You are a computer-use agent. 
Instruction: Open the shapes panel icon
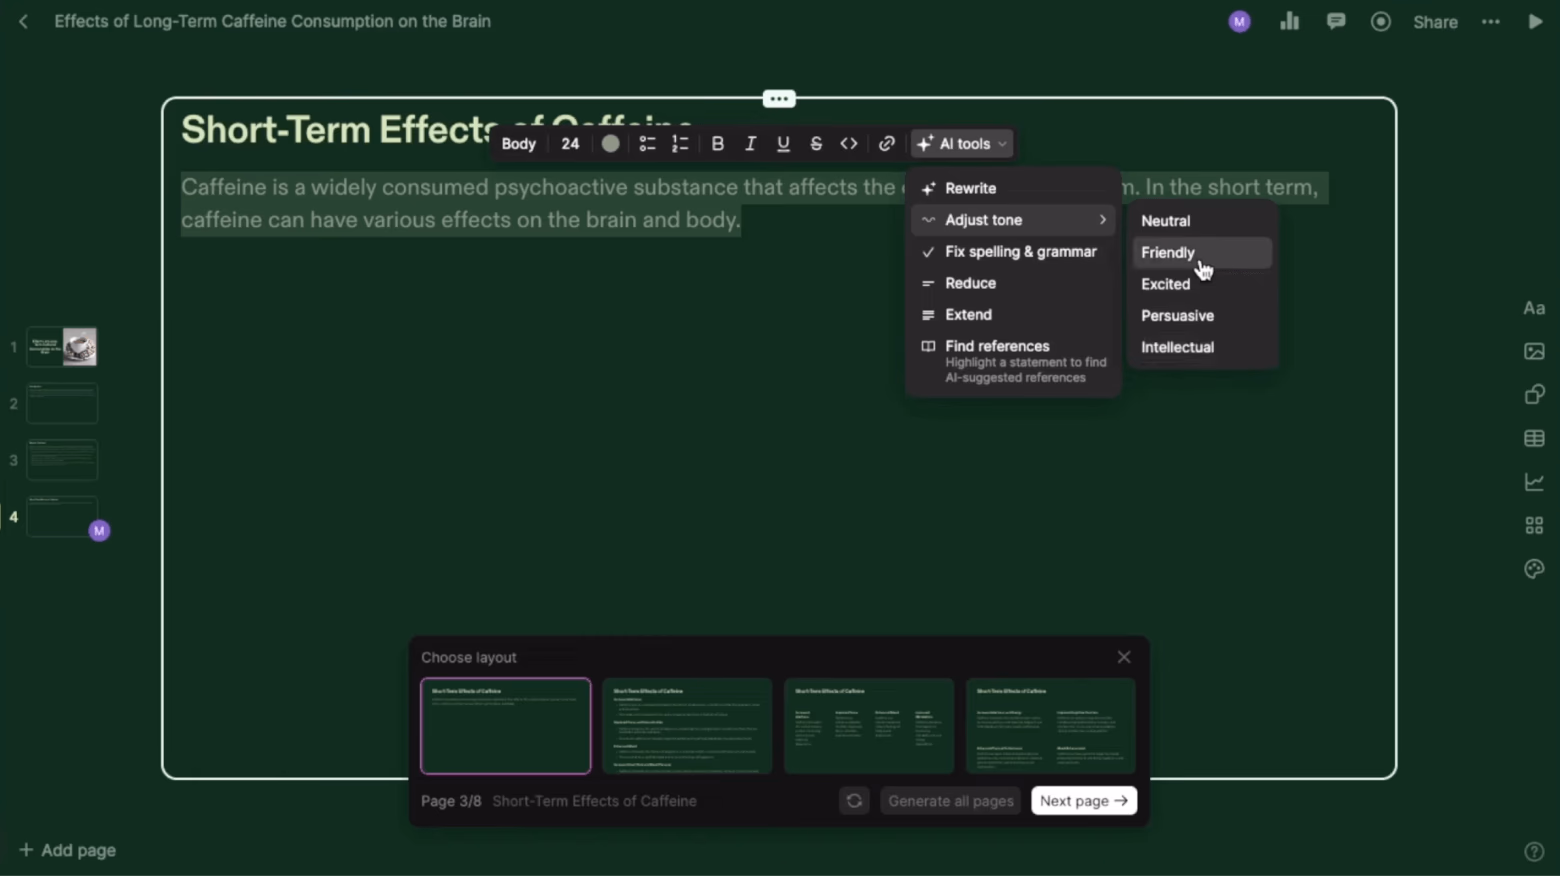(1534, 394)
